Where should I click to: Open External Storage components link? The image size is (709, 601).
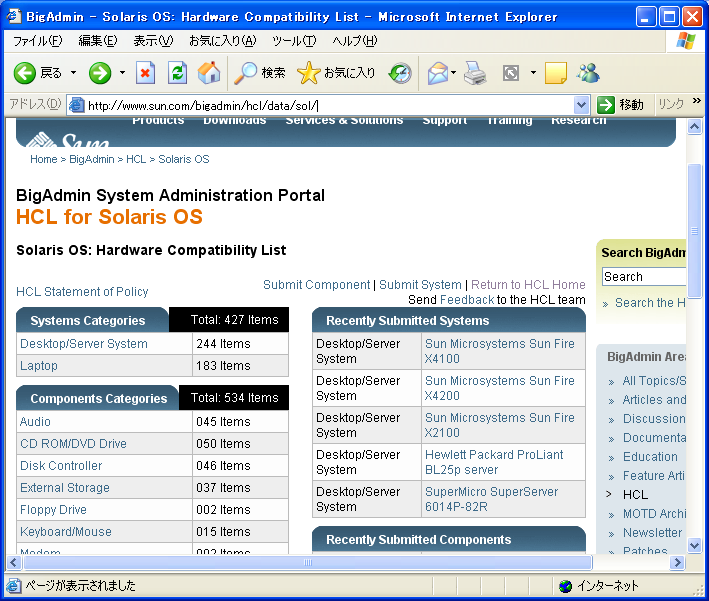(x=65, y=487)
